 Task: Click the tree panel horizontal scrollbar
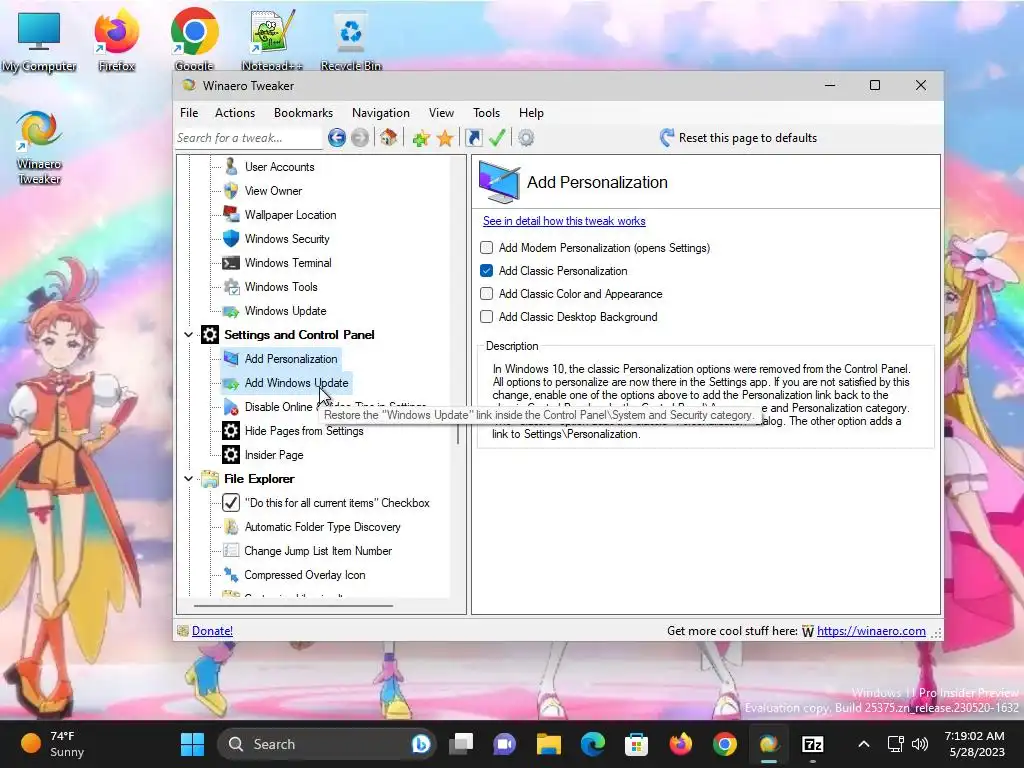tap(293, 605)
